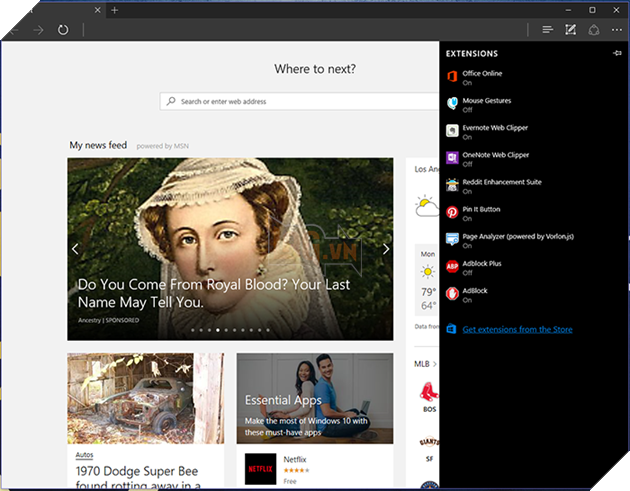Click the Netflix app logo
Viewport: 630px width, 491px height.
[x=260, y=469]
